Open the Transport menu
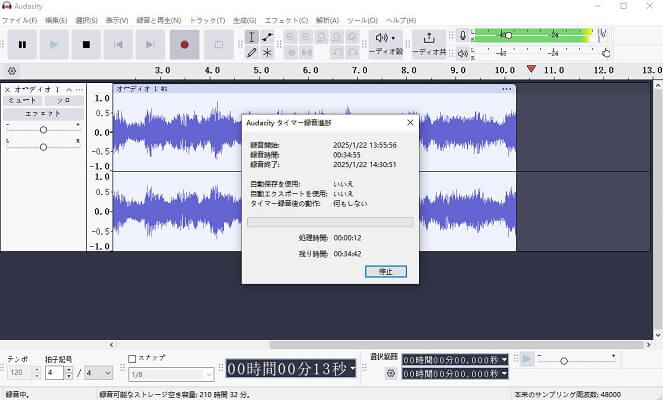The height and width of the screenshot is (400, 663). tap(159, 20)
